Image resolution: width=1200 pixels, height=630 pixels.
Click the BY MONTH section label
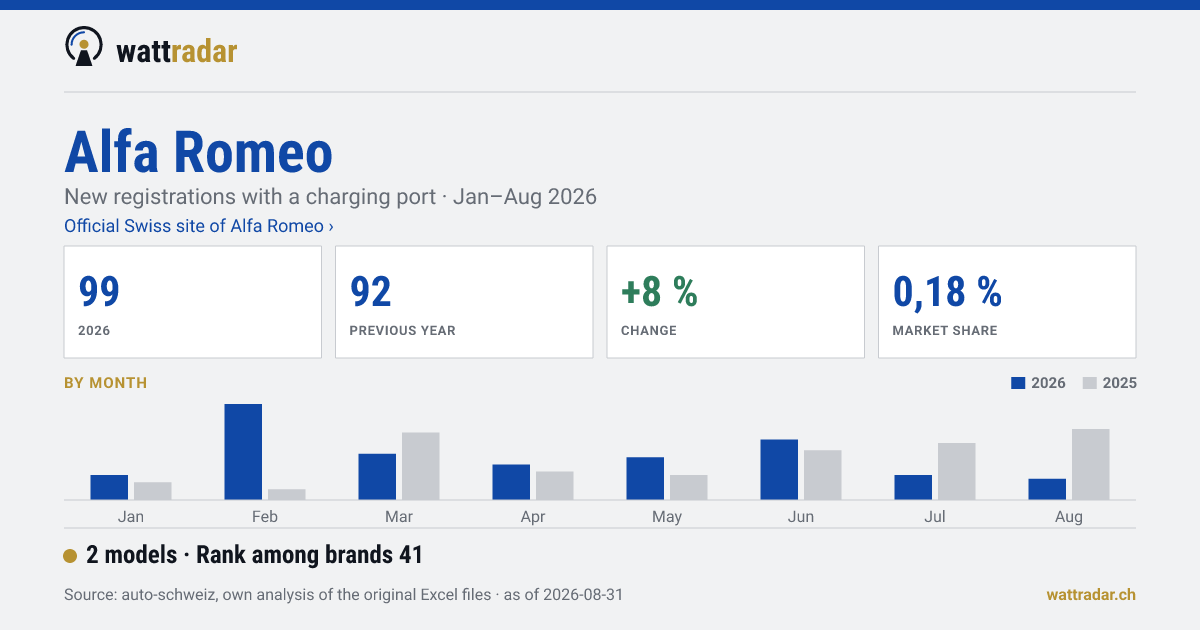pyautogui.click(x=105, y=383)
